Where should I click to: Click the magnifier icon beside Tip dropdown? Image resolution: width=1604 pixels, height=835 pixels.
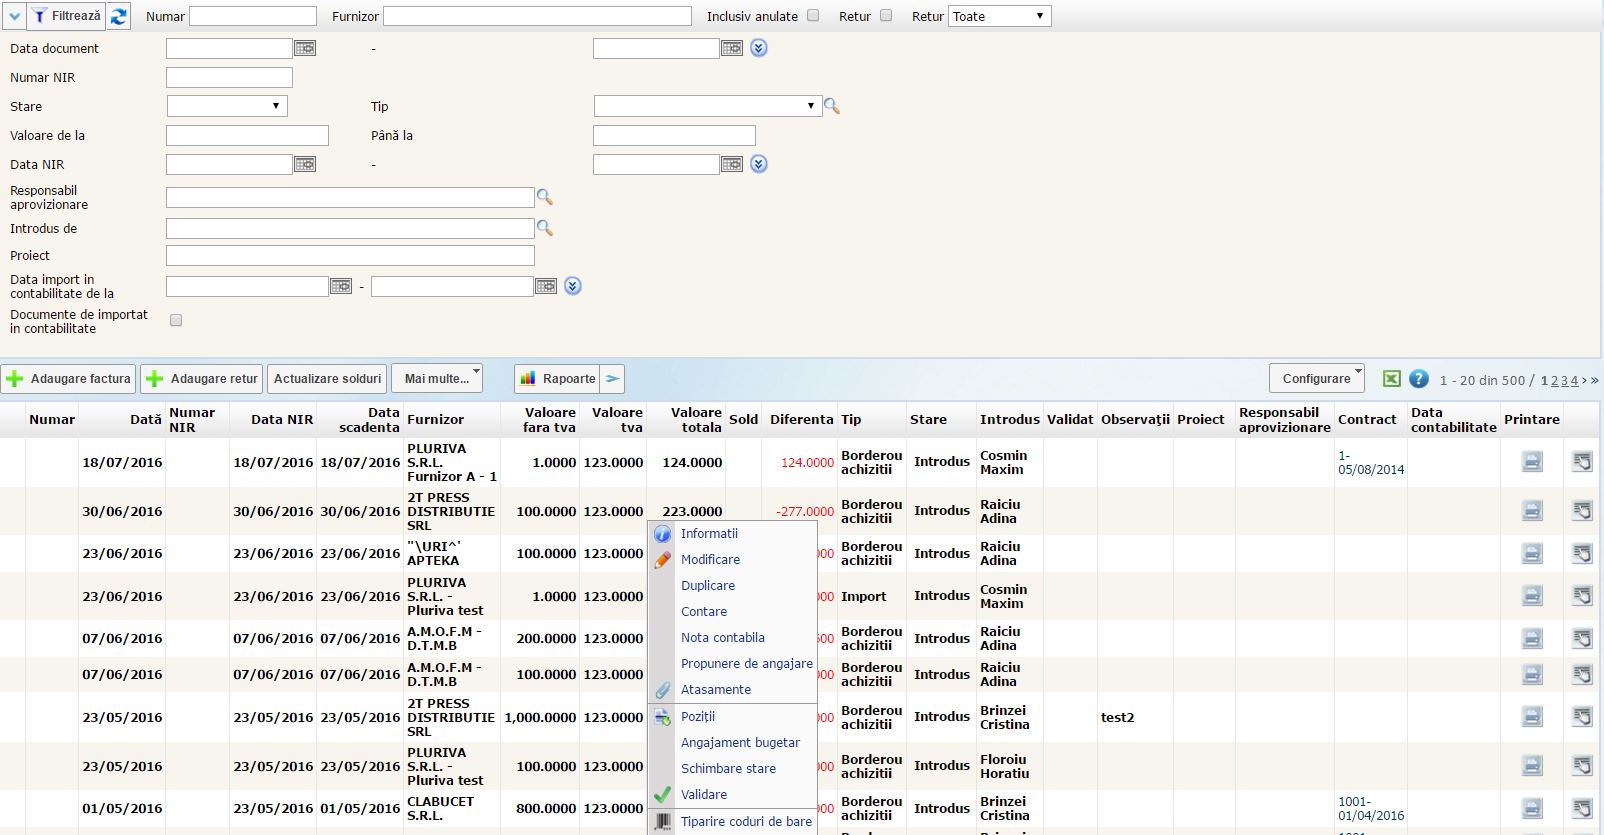[x=831, y=106]
